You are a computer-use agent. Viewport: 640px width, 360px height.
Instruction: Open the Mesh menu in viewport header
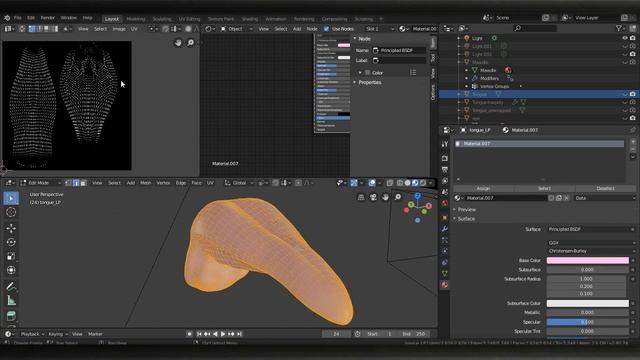click(146, 183)
